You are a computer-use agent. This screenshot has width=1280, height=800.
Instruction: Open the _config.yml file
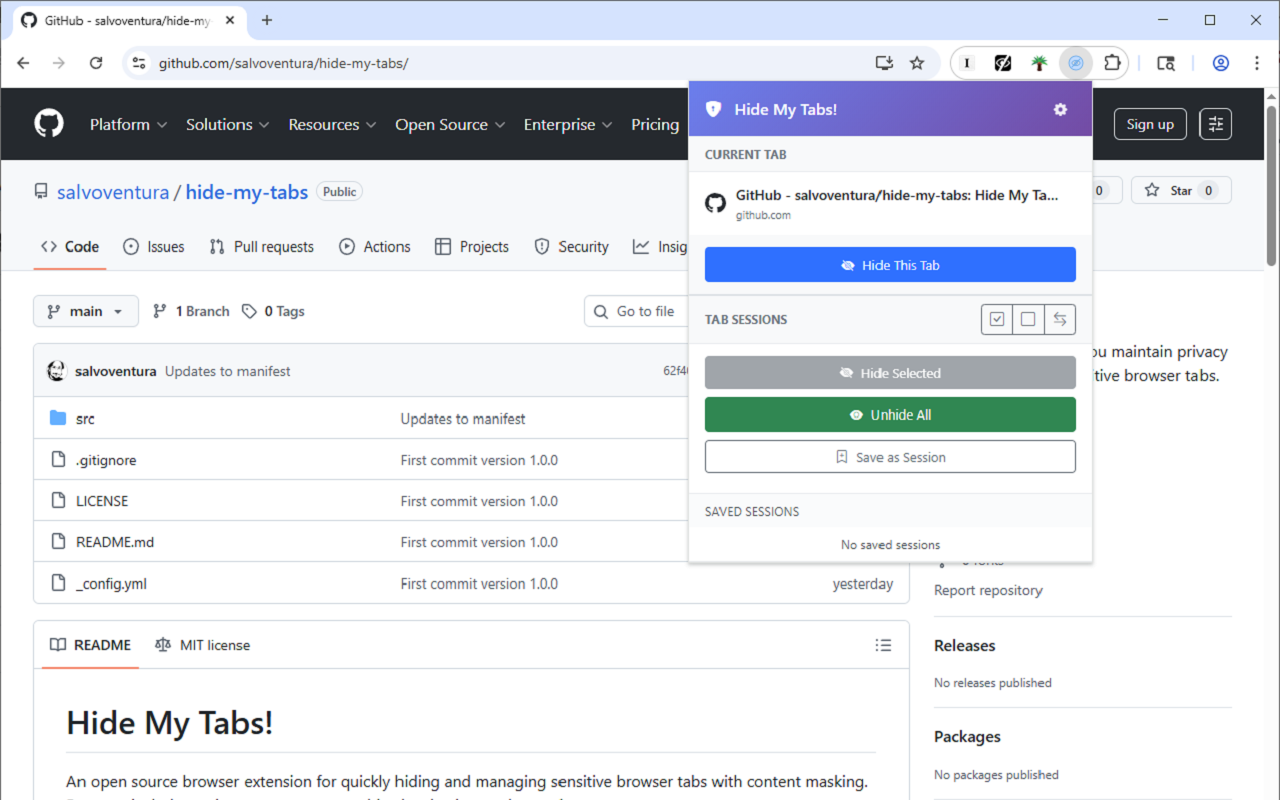pos(111,584)
